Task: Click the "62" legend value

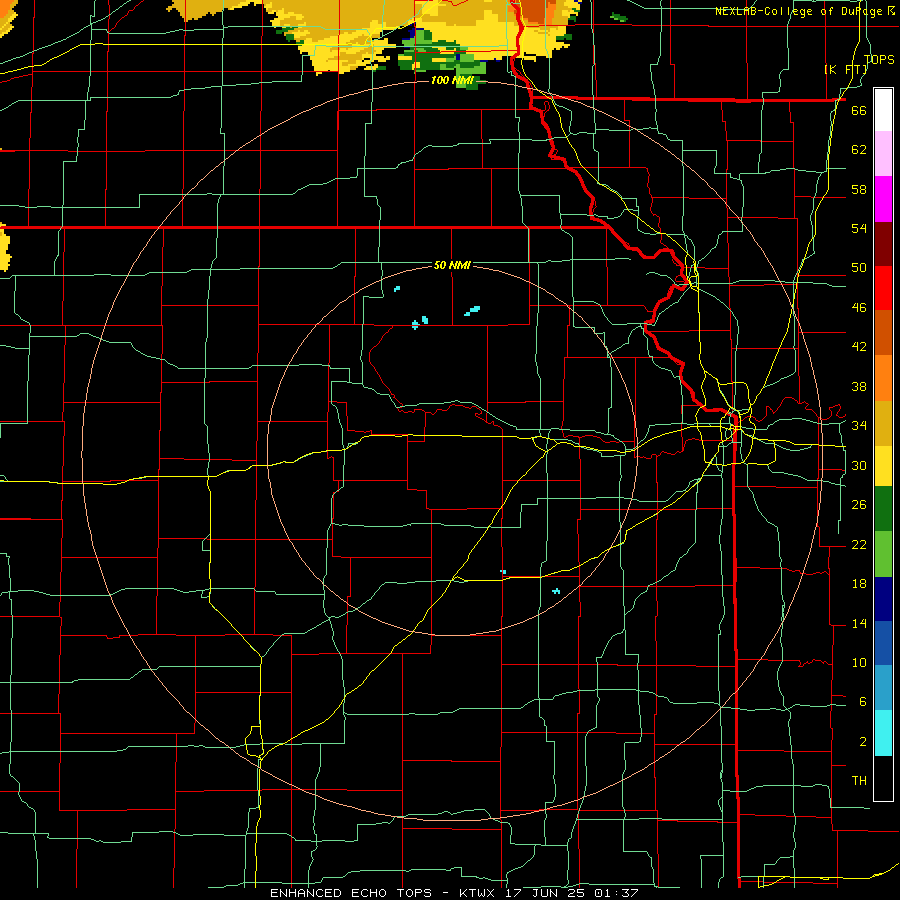Action: (859, 149)
